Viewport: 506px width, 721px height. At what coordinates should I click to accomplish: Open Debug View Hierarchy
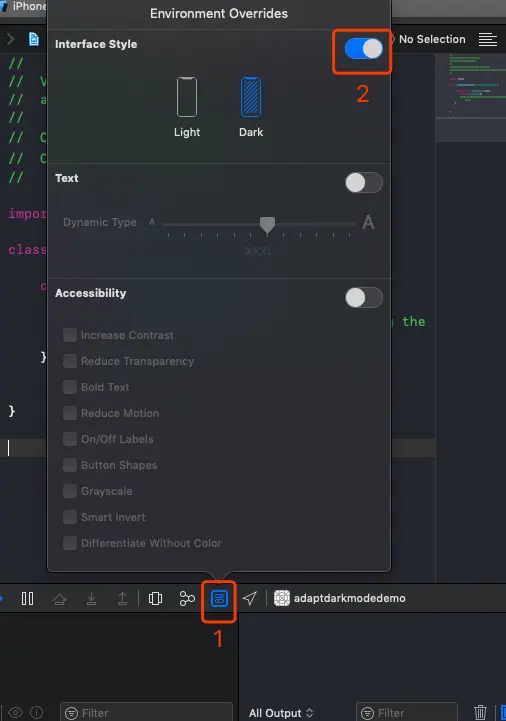pos(155,598)
